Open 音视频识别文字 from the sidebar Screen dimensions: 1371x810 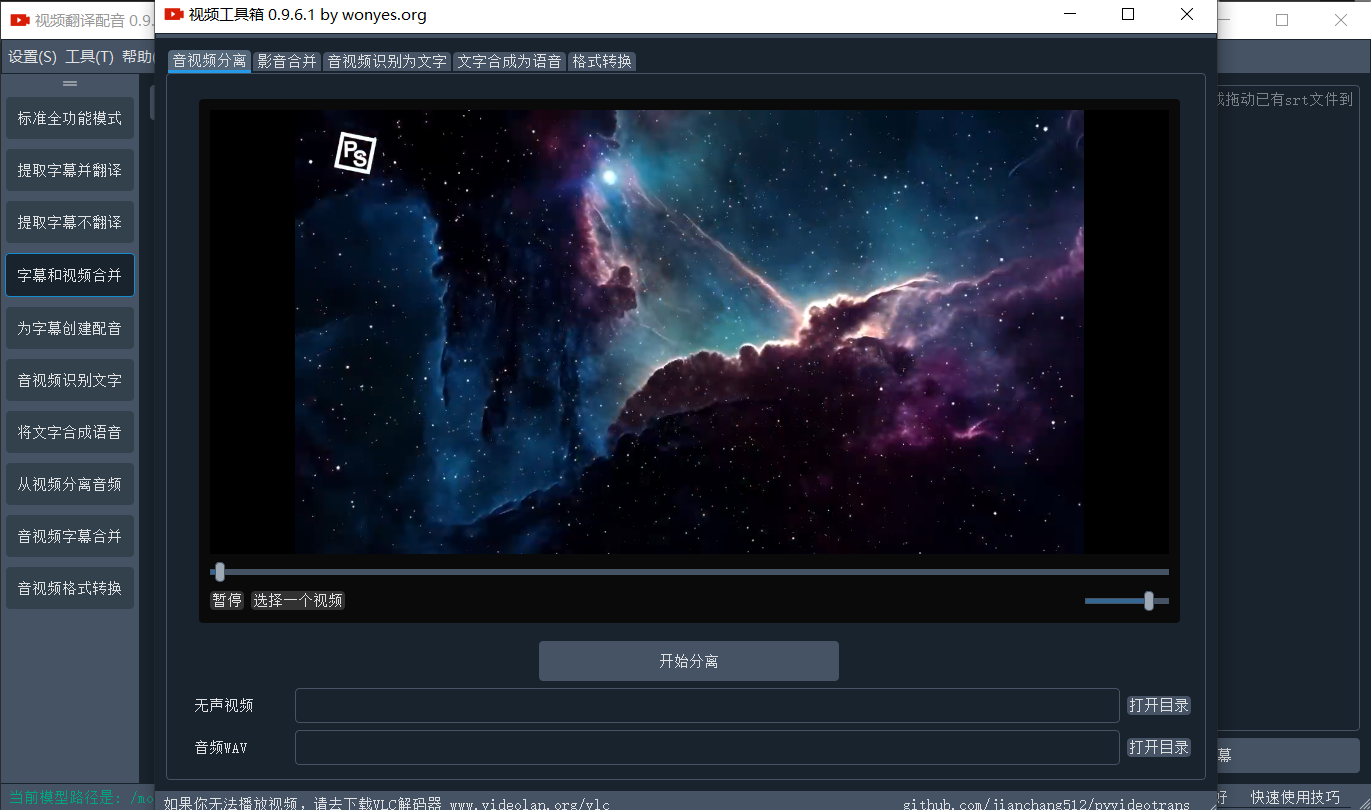pos(70,380)
